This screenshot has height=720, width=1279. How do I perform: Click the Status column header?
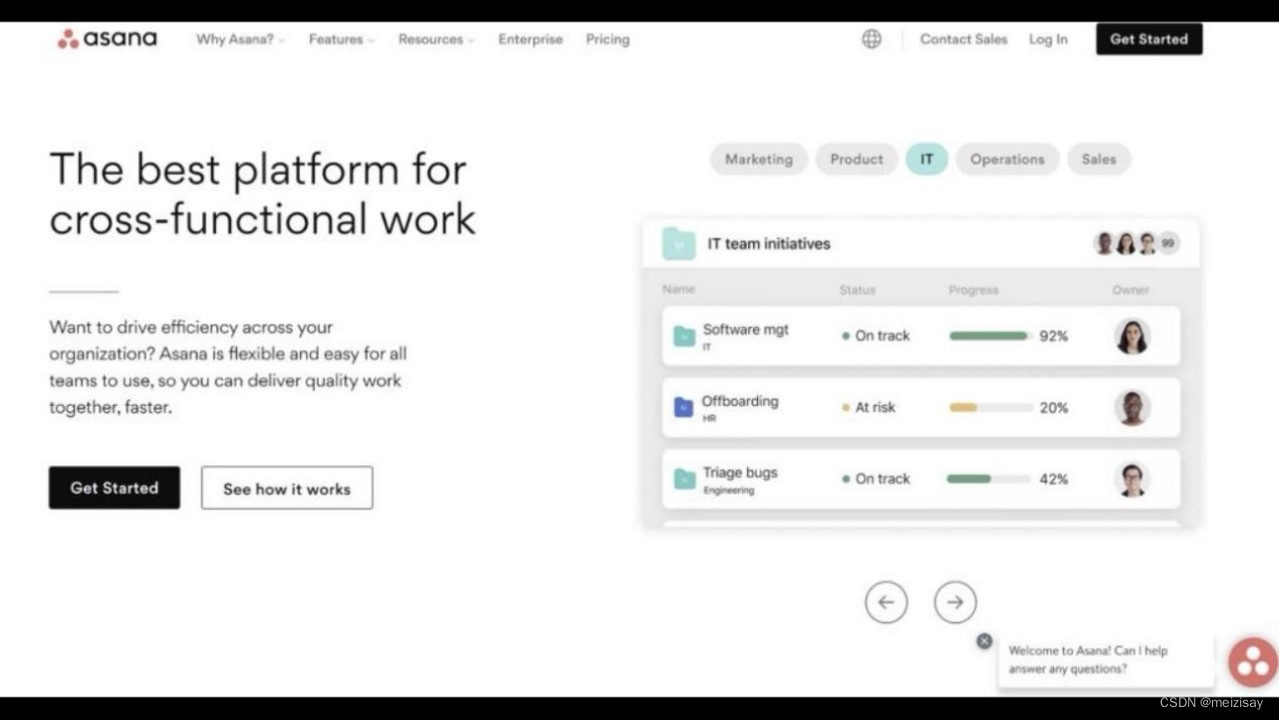[x=857, y=290]
